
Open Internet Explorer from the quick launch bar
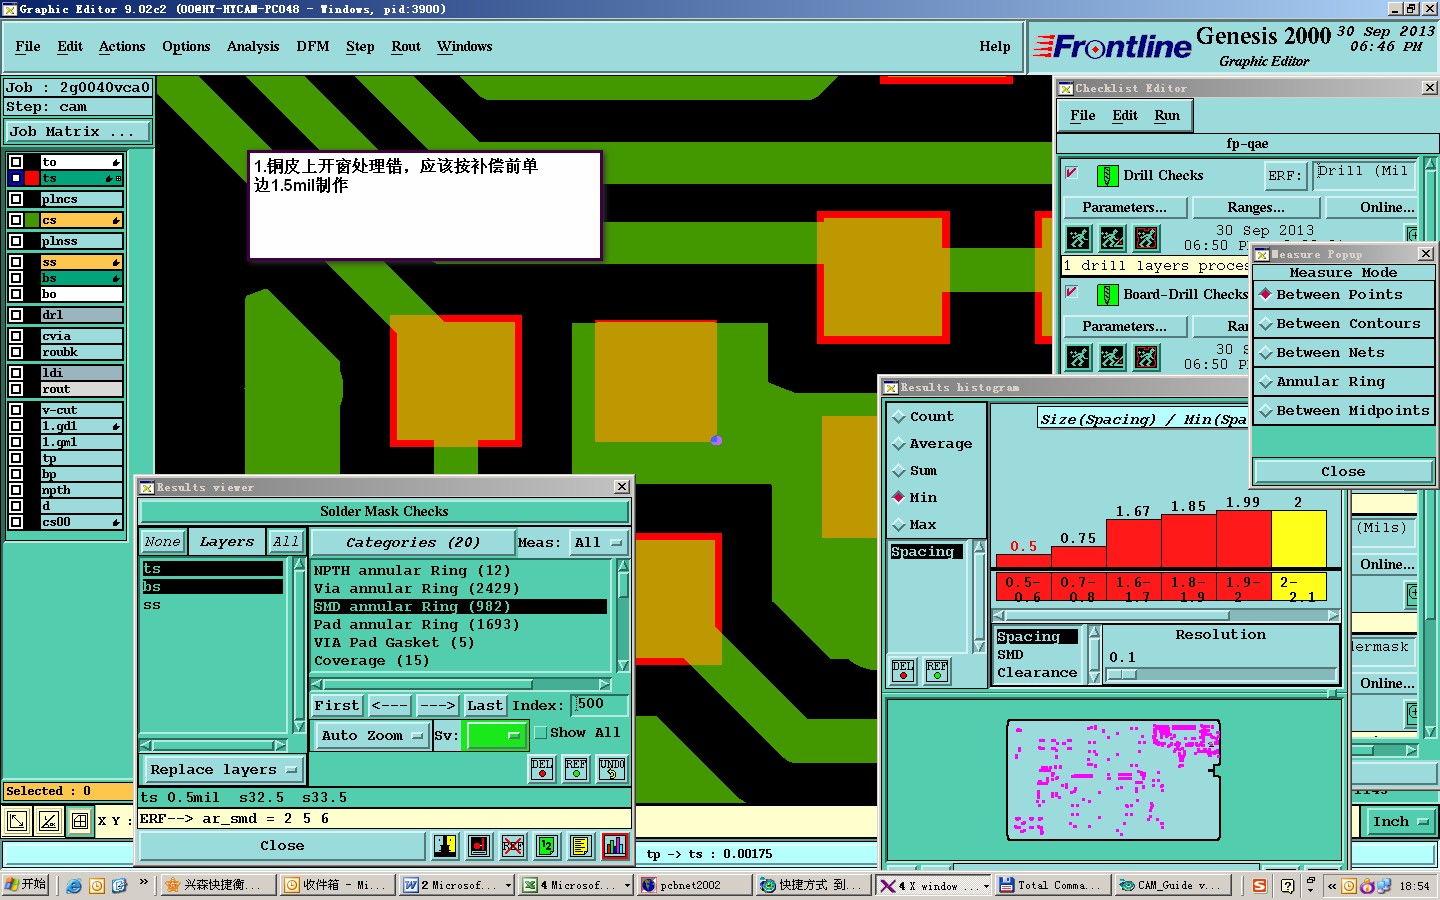coord(74,885)
